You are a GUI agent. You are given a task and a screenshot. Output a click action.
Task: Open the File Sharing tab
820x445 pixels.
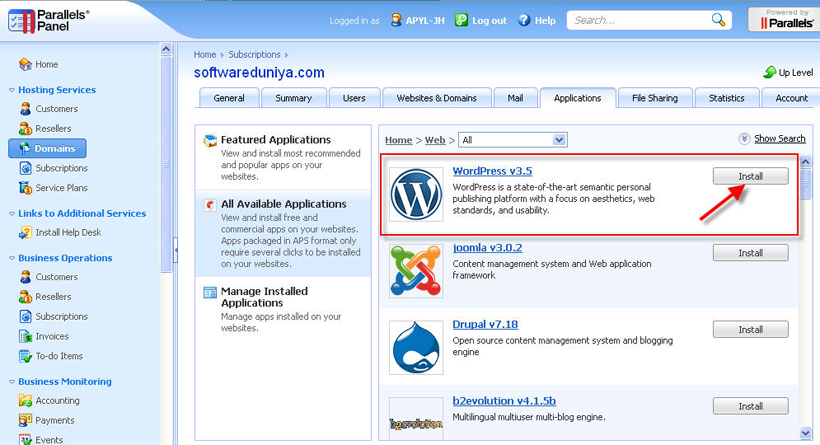click(655, 98)
